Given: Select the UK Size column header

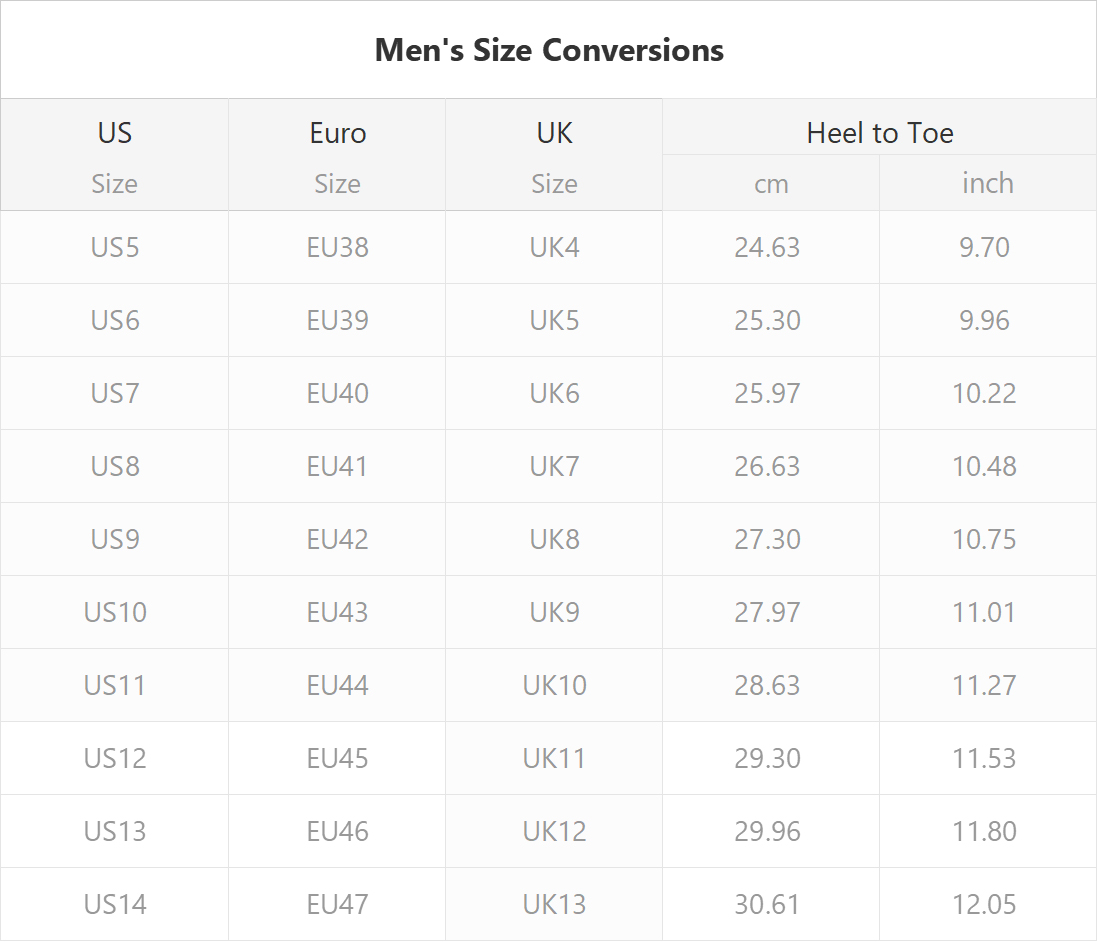Looking at the screenshot, I should pos(554,155).
